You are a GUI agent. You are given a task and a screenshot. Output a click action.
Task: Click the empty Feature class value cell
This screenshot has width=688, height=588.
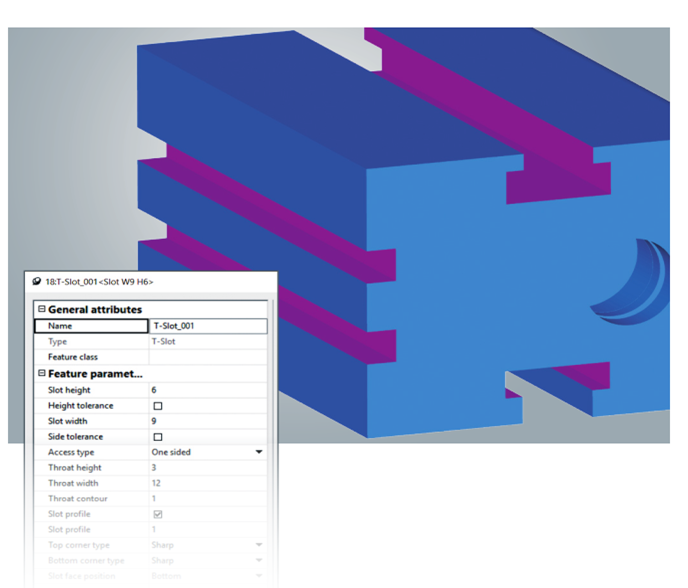coord(208,357)
